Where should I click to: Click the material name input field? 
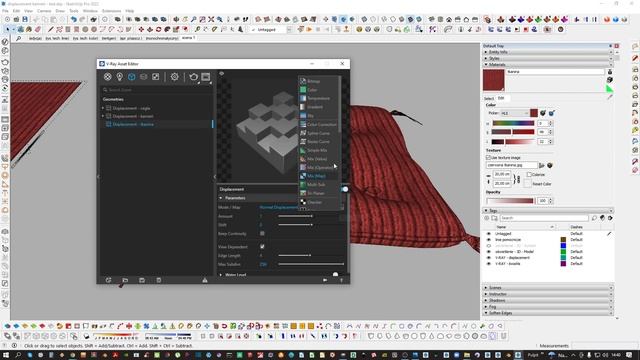[555, 71]
